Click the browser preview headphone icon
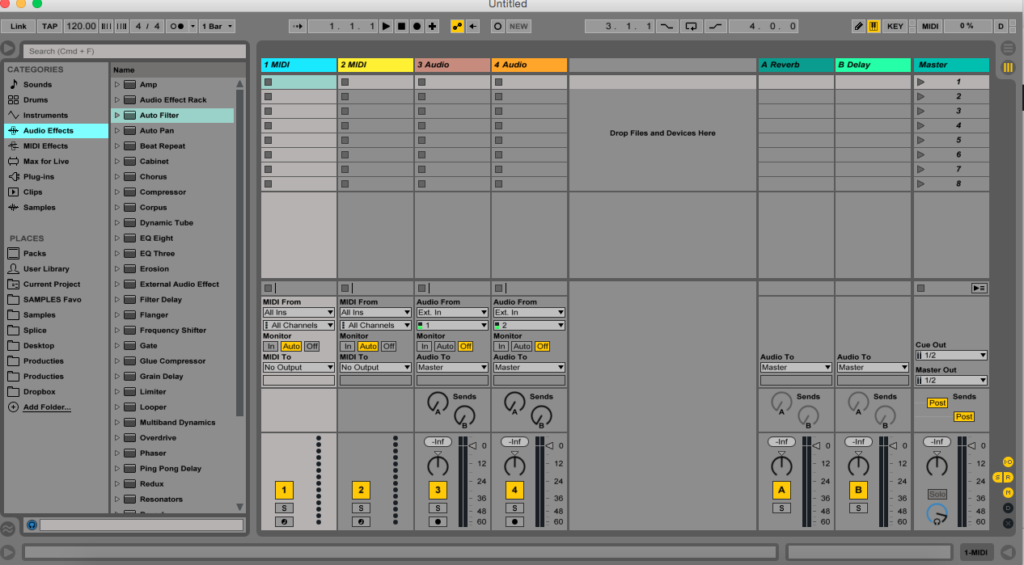1024x565 pixels. pos(31,525)
